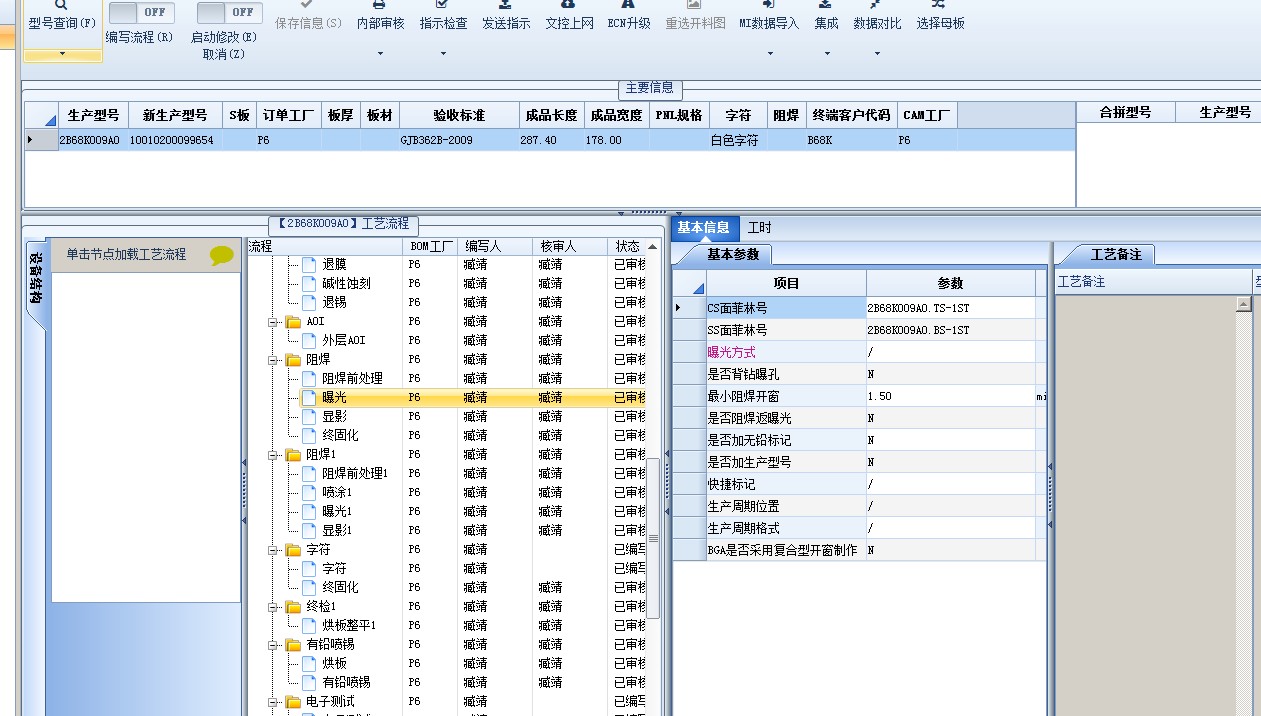
Task: Select the 基本参数 tab
Action: pos(733,255)
